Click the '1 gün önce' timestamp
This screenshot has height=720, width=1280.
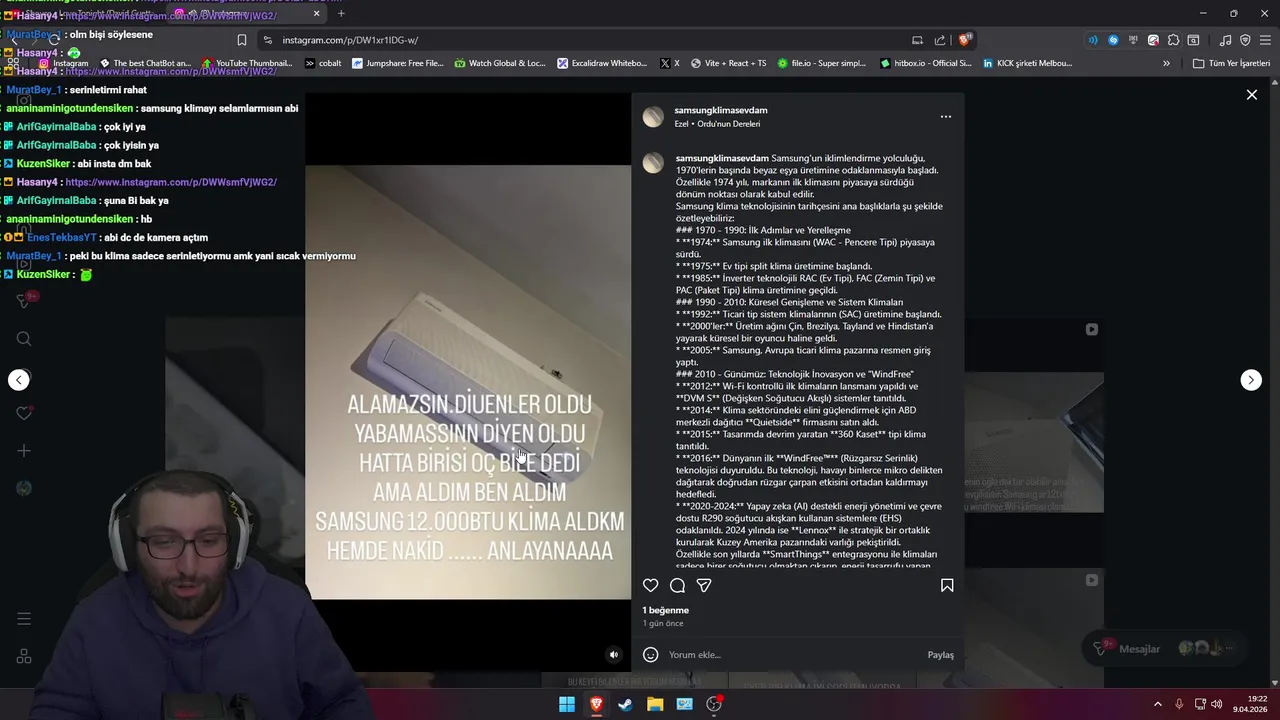pos(662,623)
